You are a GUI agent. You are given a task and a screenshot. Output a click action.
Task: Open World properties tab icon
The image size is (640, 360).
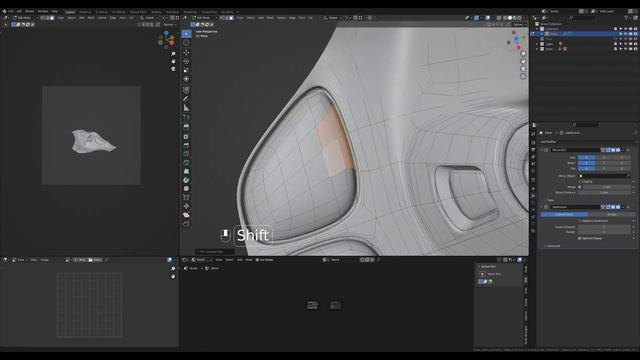click(x=533, y=171)
